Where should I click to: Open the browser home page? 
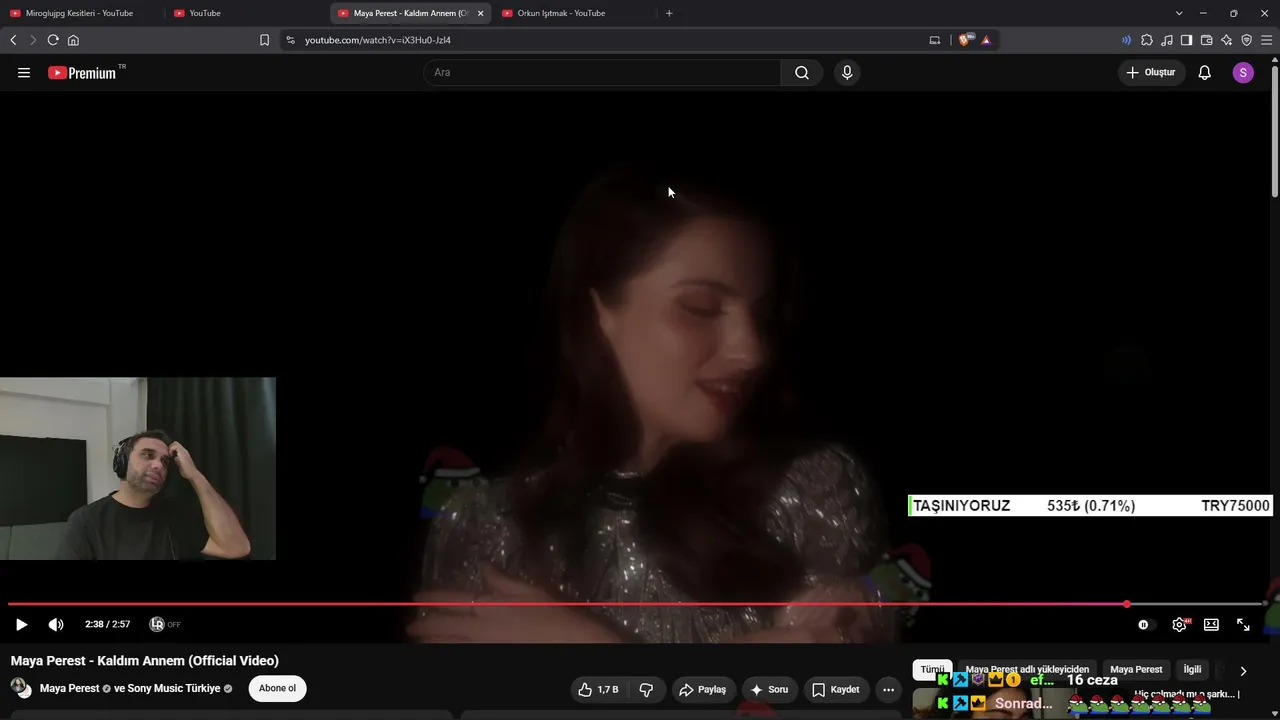tap(73, 40)
